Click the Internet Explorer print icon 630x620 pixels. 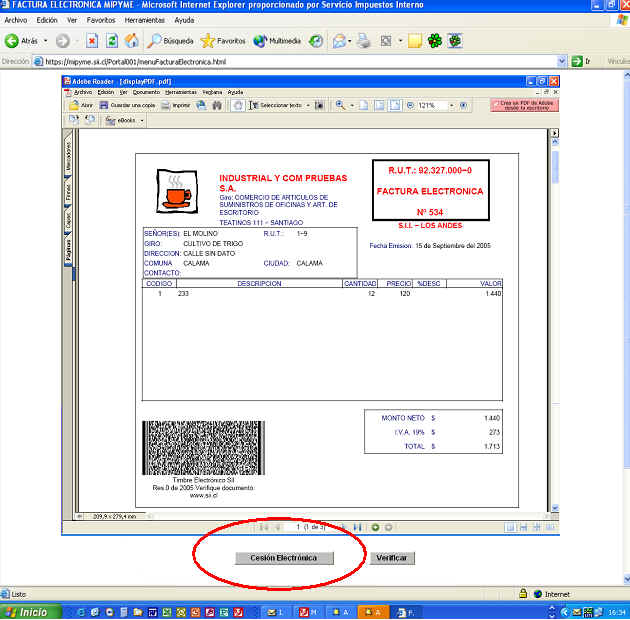tap(364, 41)
